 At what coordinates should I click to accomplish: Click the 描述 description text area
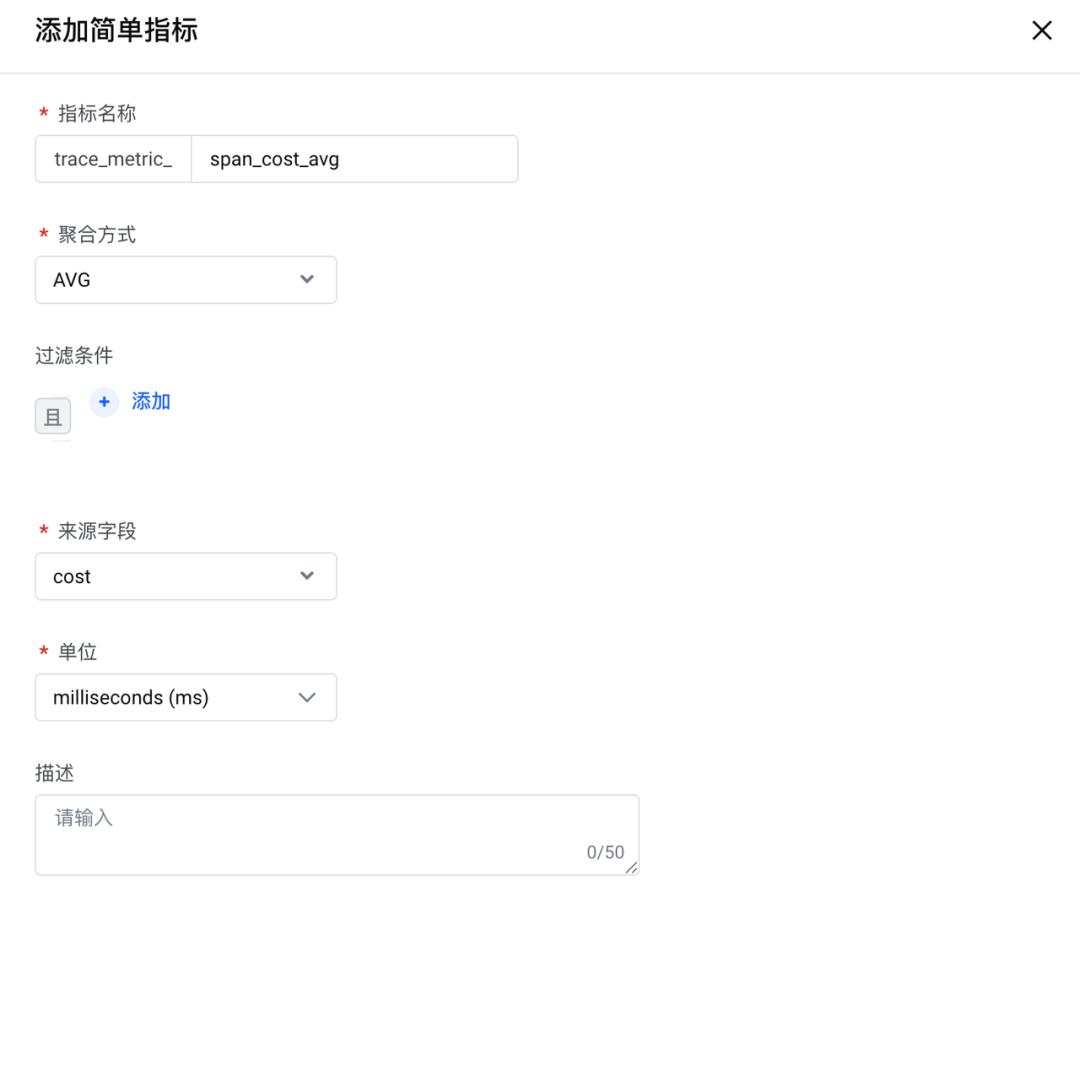point(338,835)
